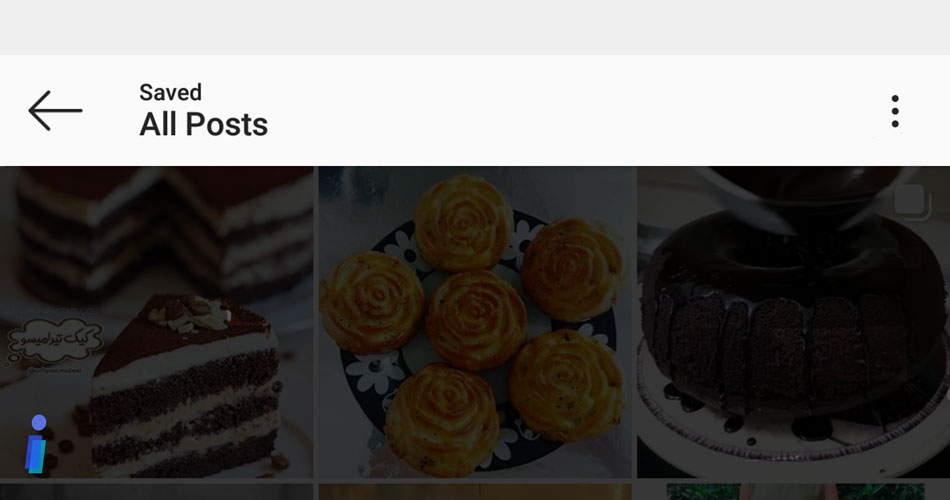Open the rose-shaped pastries saved post
The width and height of the screenshot is (950, 500).
tap(475, 322)
